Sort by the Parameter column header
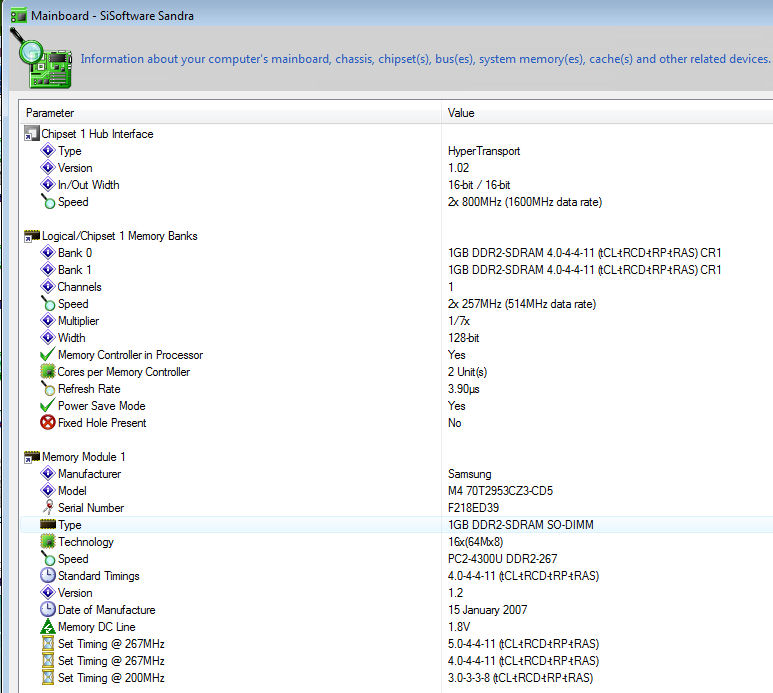The image size is (773, 693). coord(230,113)
